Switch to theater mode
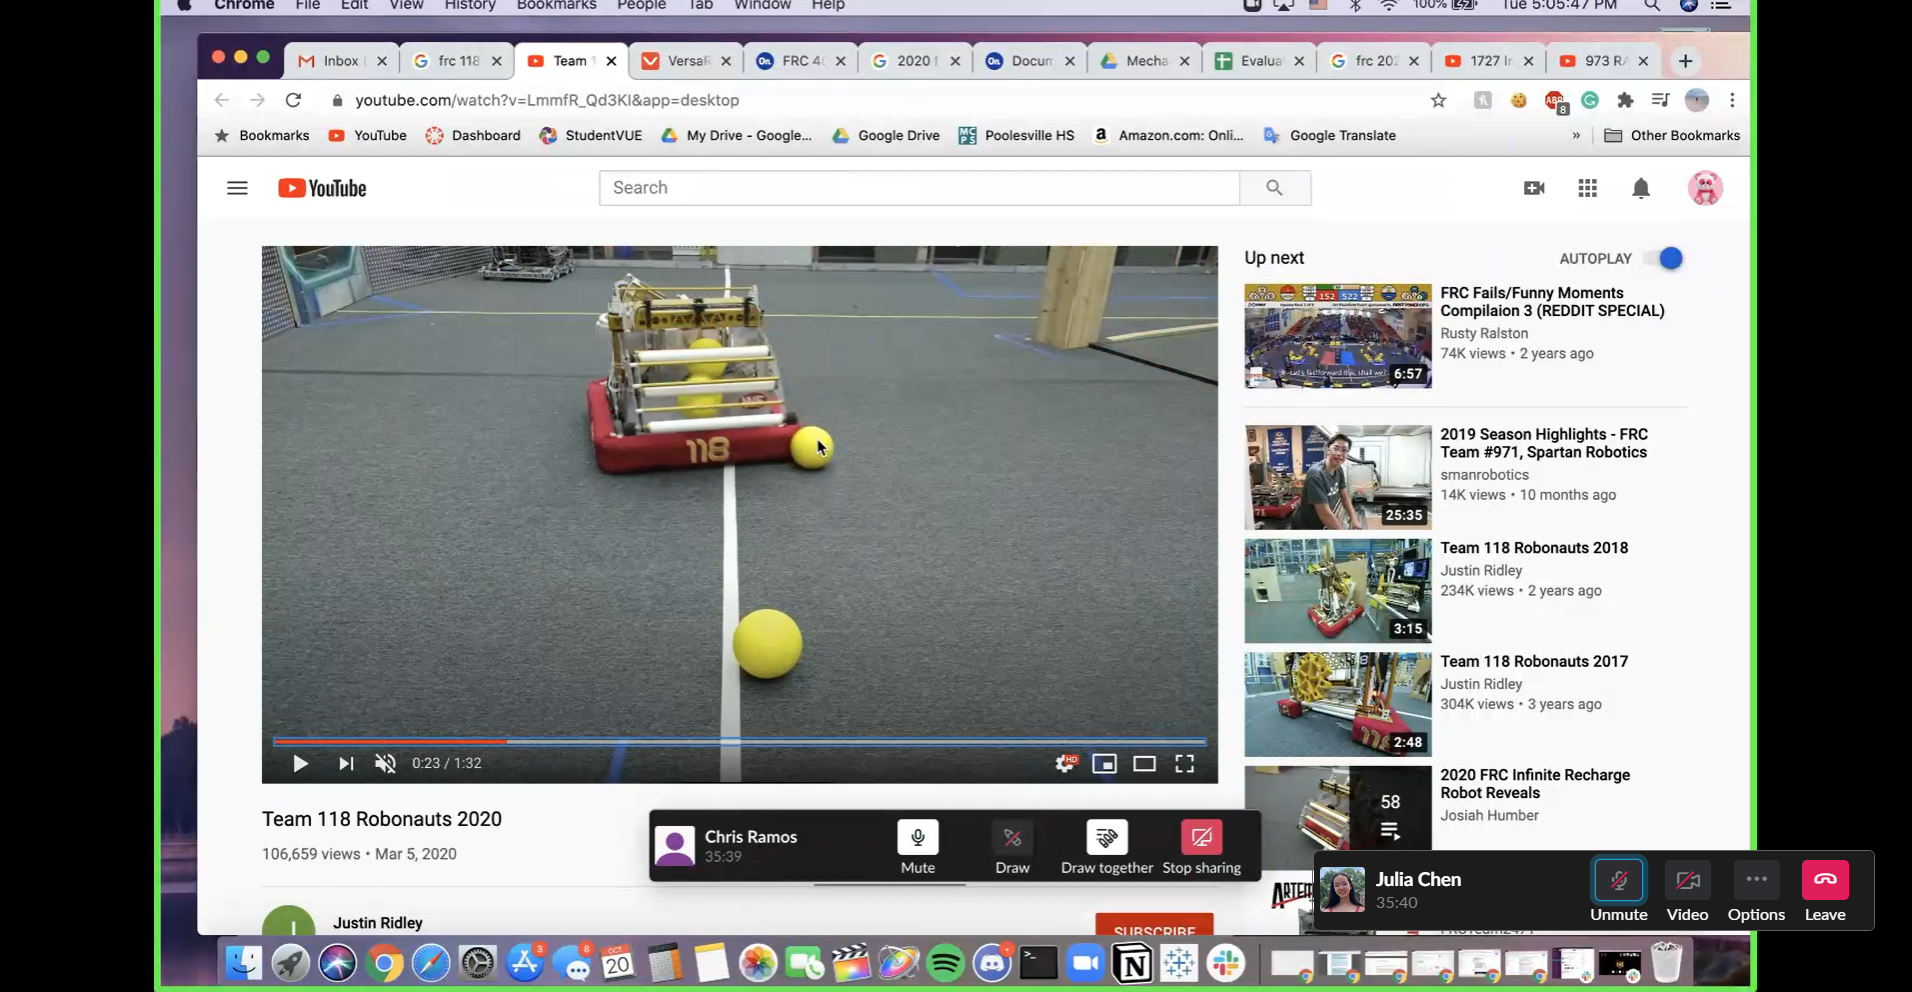1912x992 pixels. (x=1144, y=764)
